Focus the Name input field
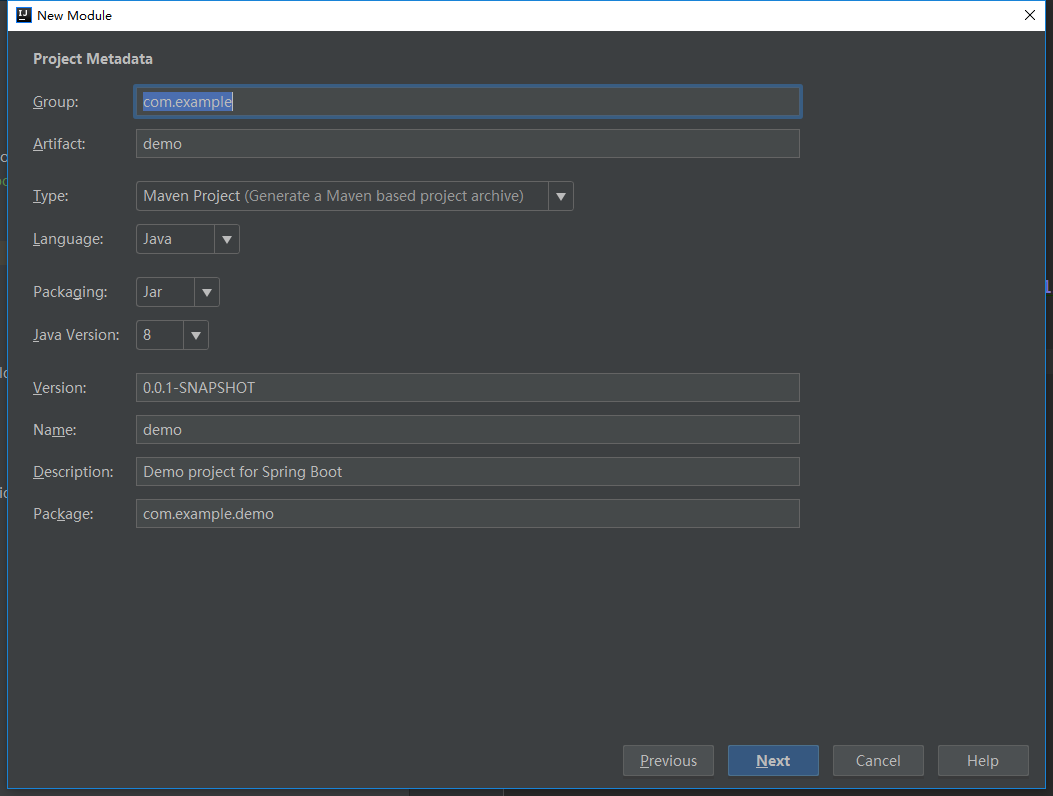Screen dimensions: 1053x796 [467, 430]
